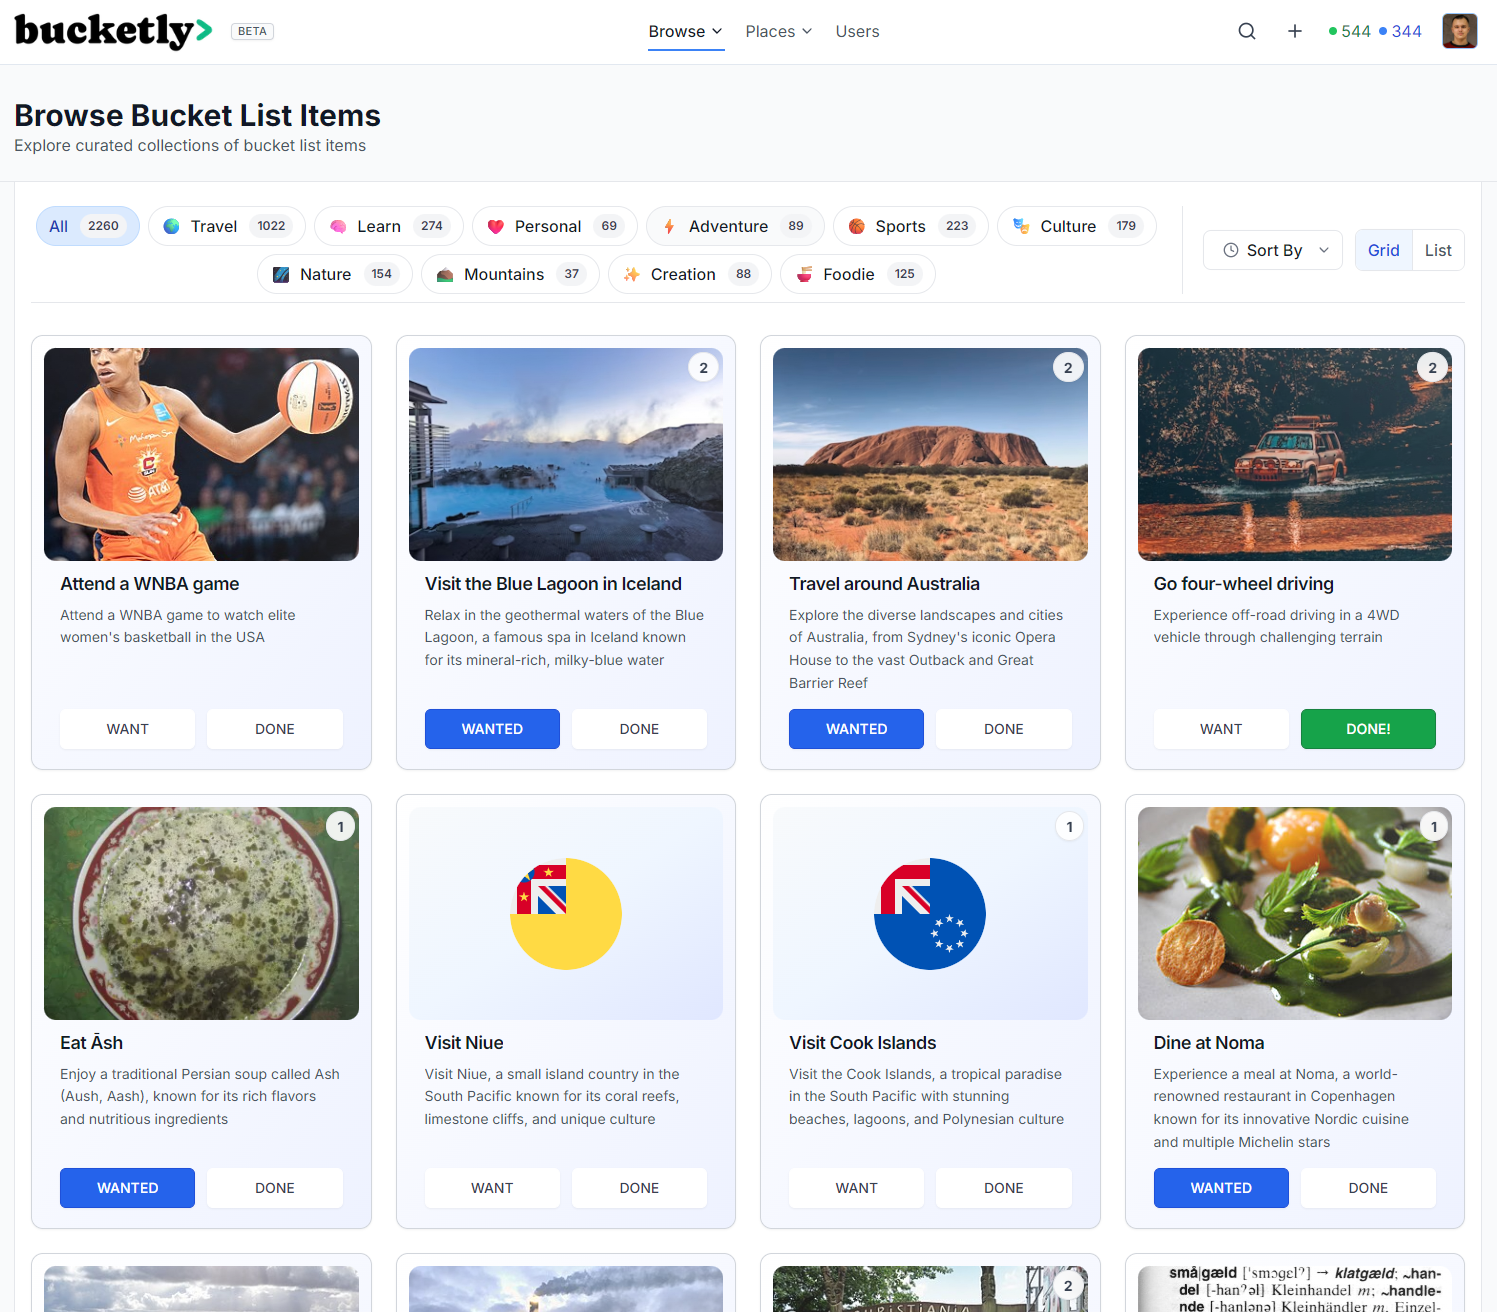Open the user profile avatar
The height and width of the screenshot is (1312, 1497).
click(x=1460, y=31)
